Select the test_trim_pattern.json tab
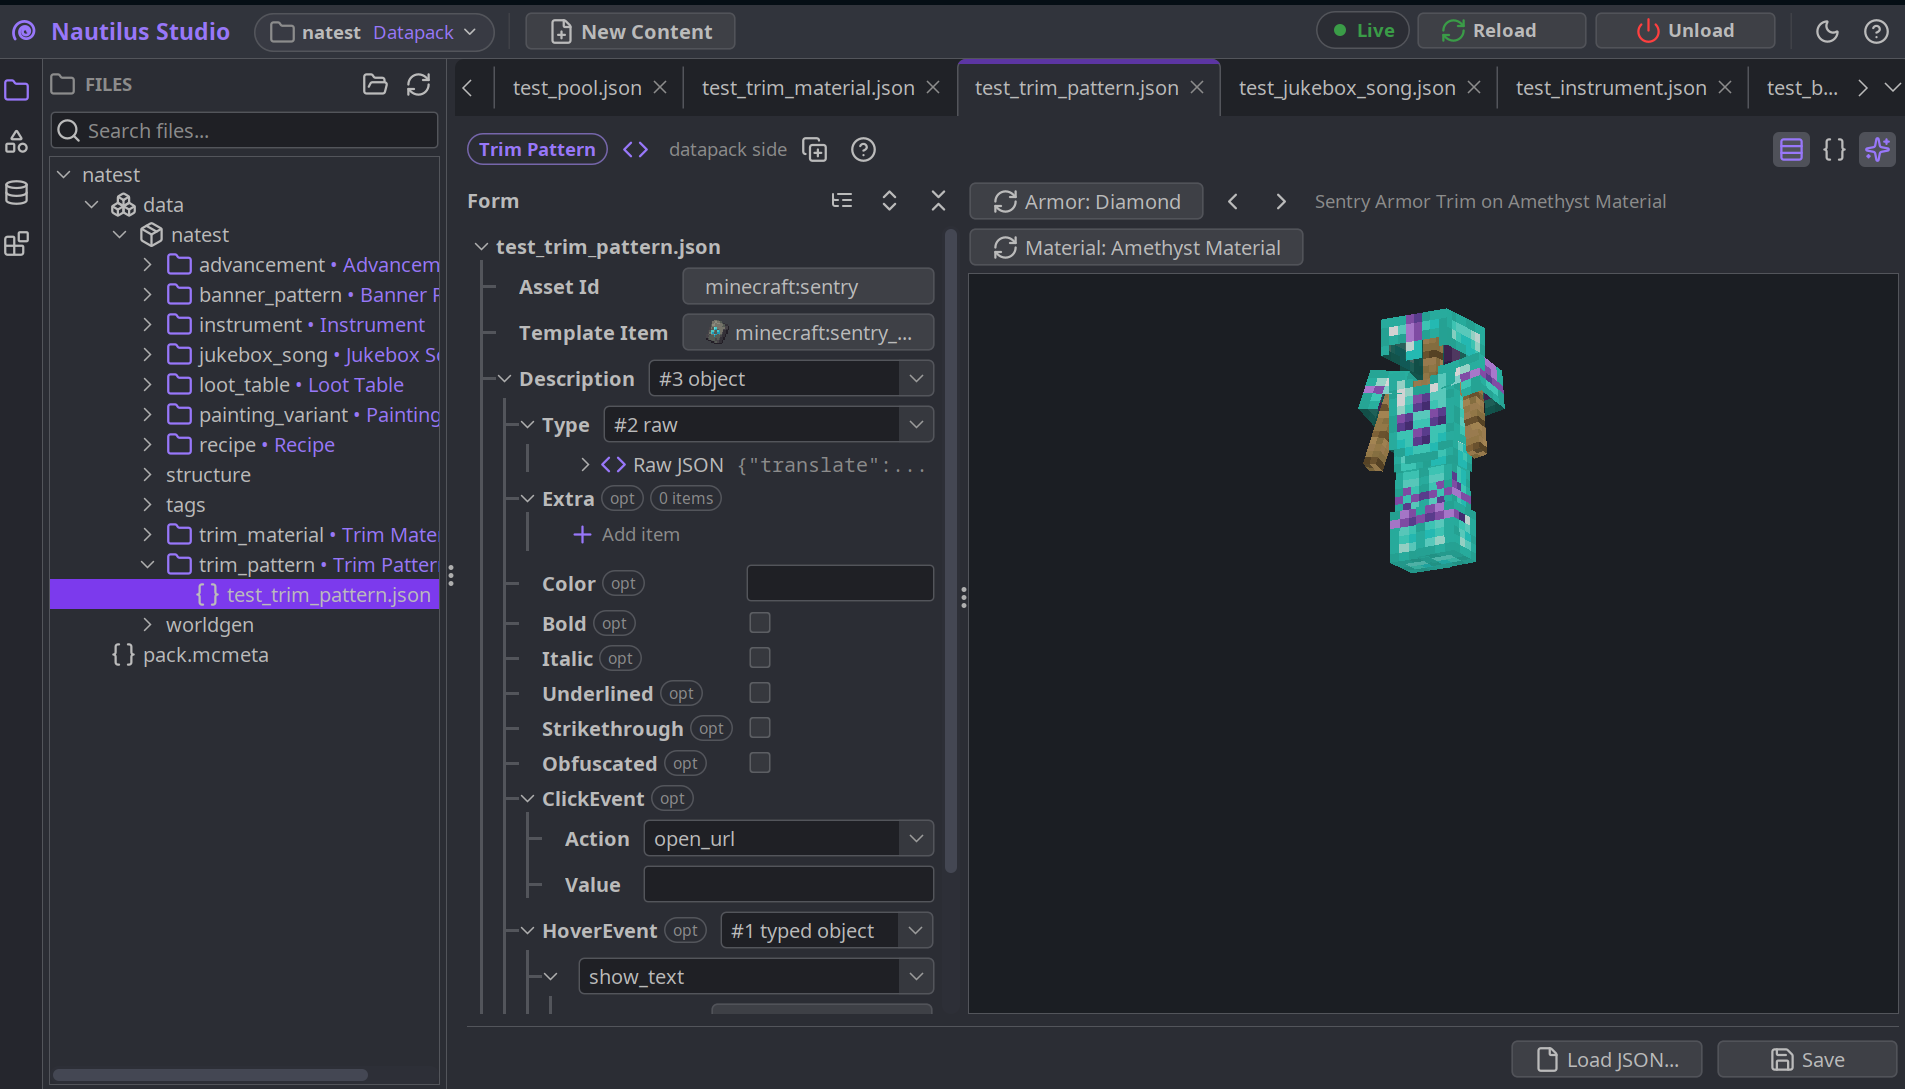The height and width of the screenshot is (1089, 1905). click(x=1077, y=88)
